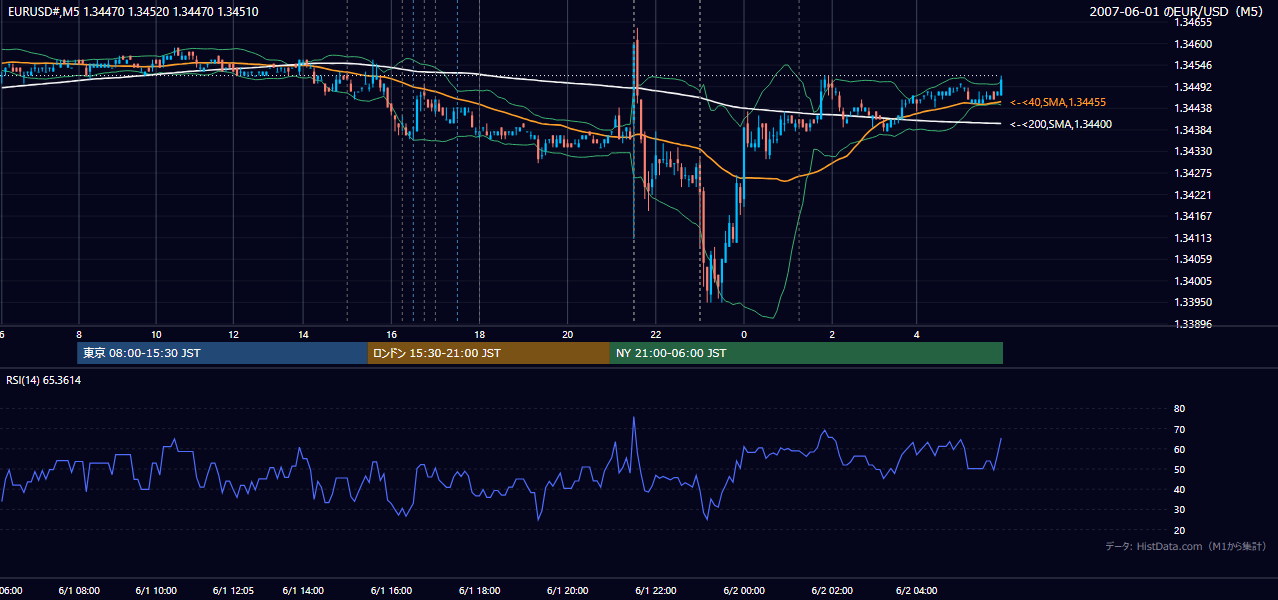Viewport: 1278px width, 600px height.
Task: Click the '6/1 12:05' bottom time label
Action: [233, 591]
